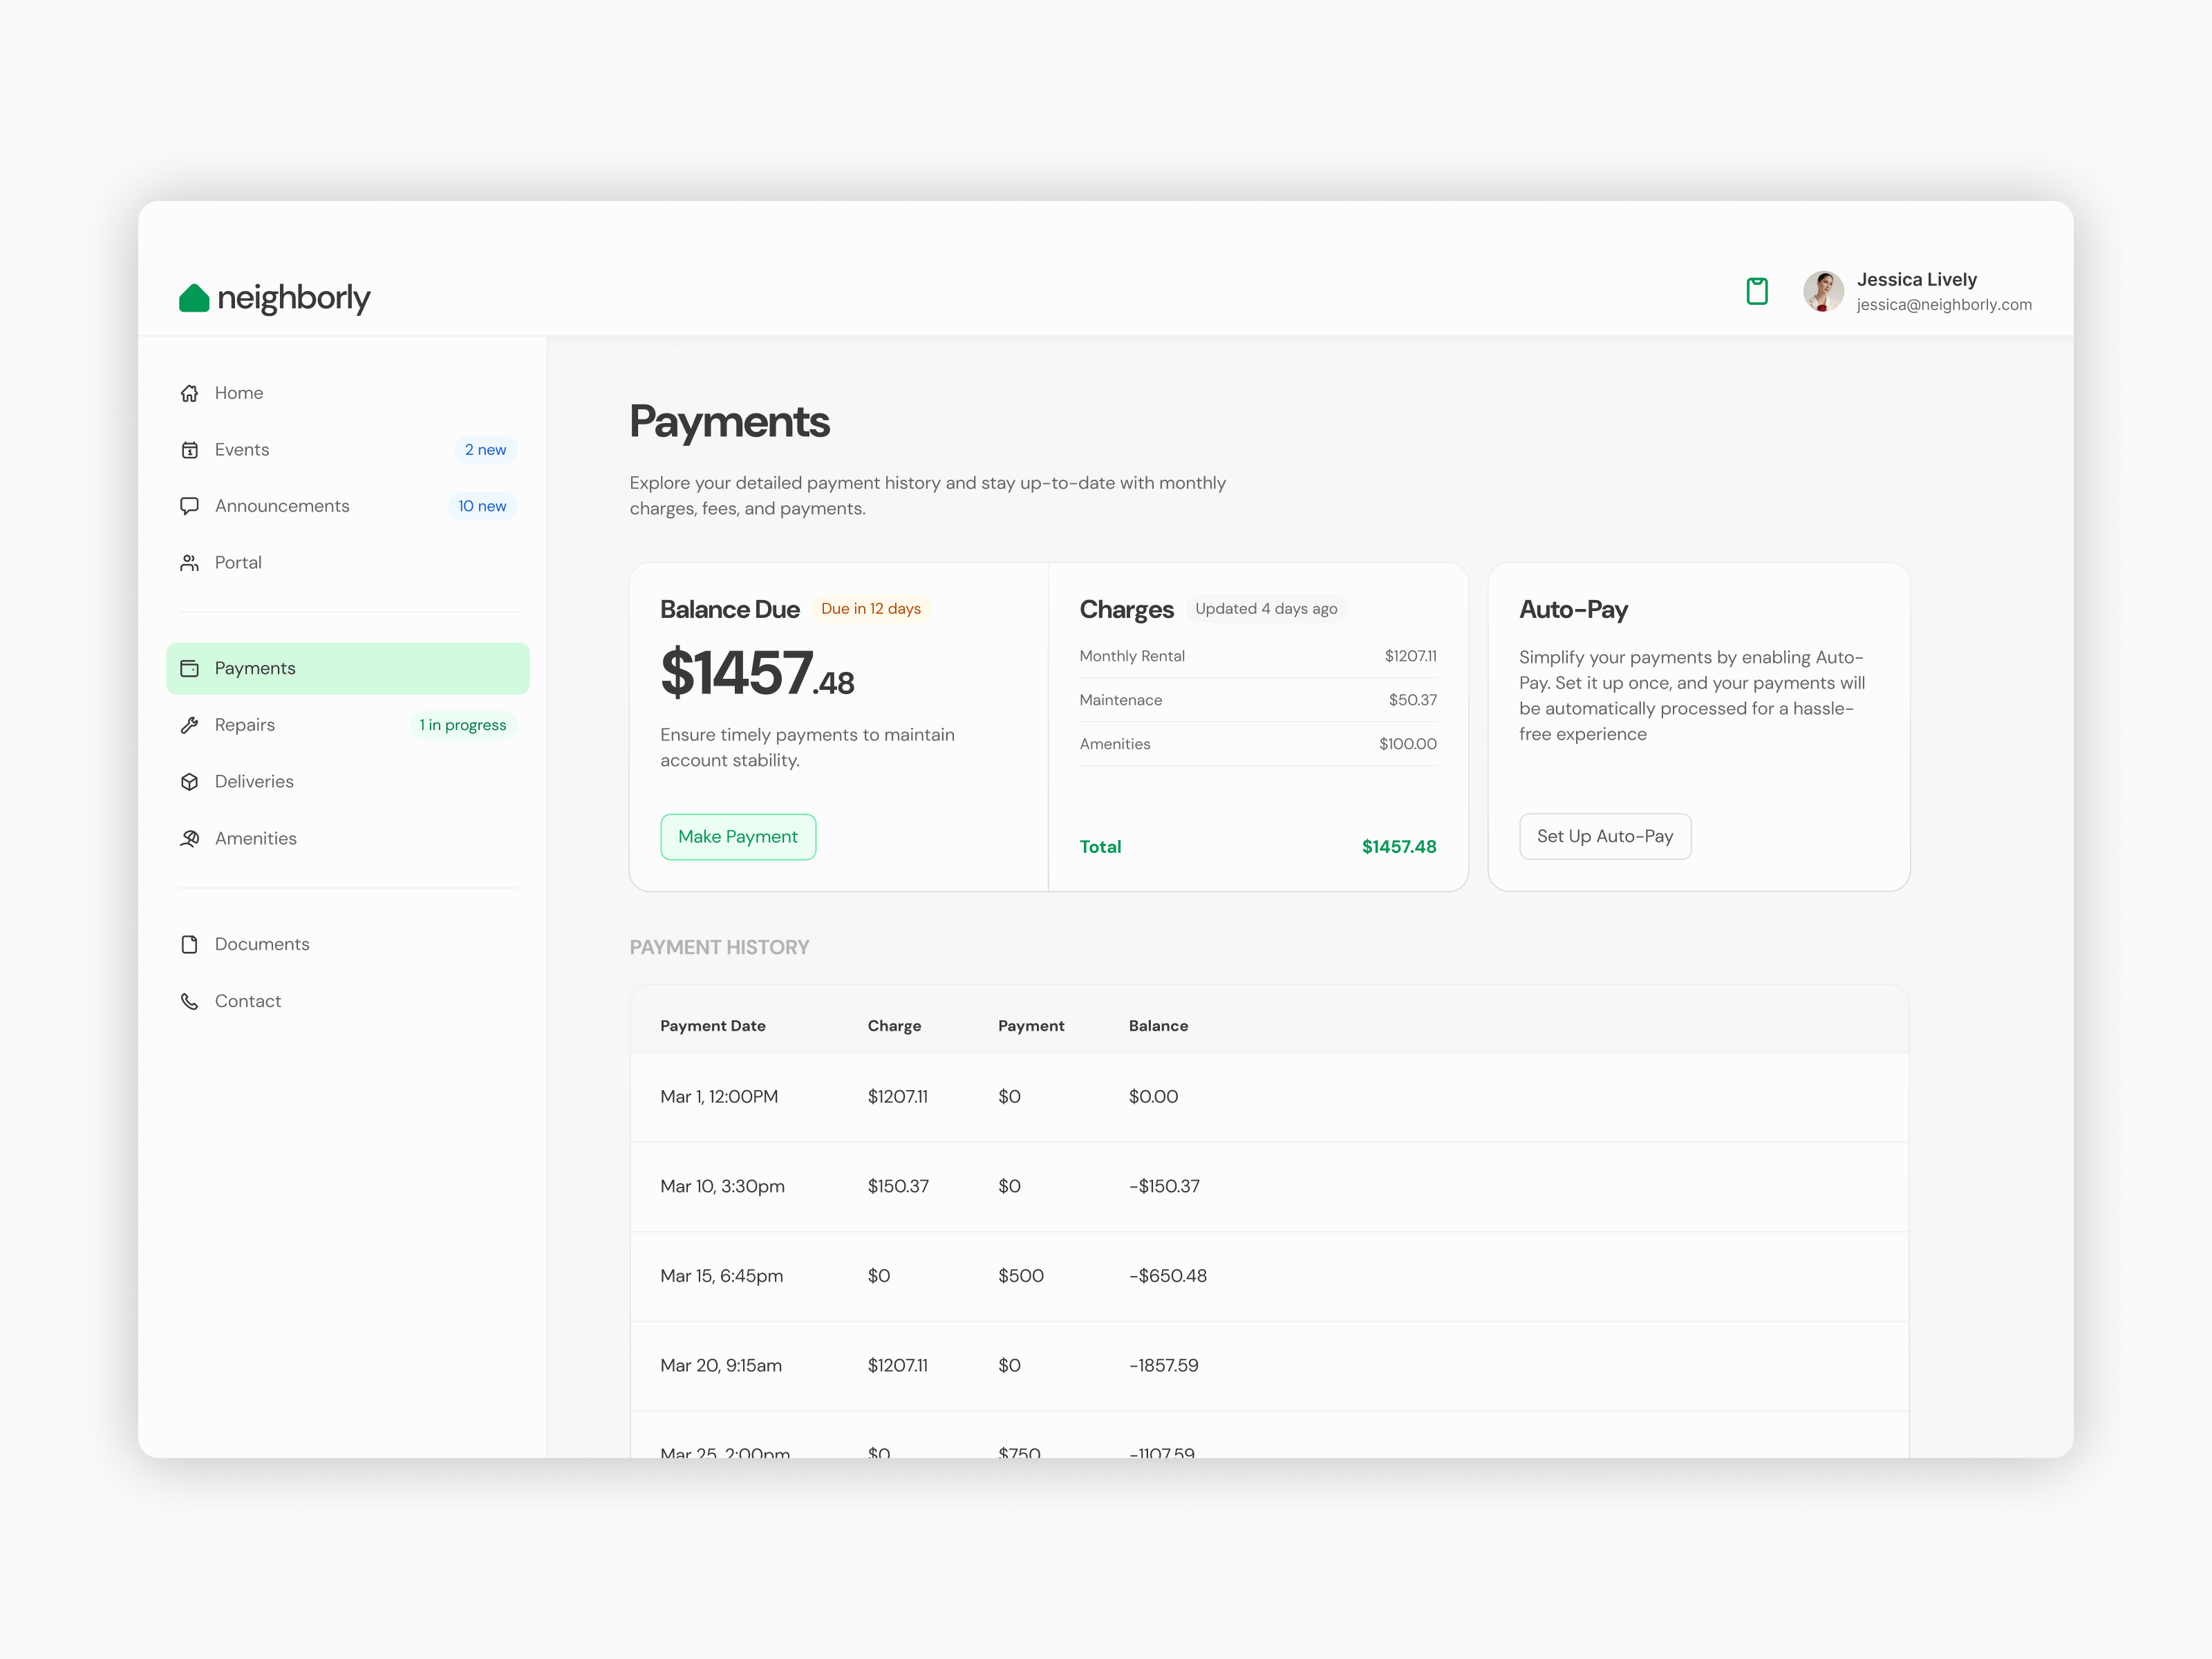Click the Announcements speech bubble icon
The width and height of the screenshot is (2212, 1659).
[190, 506]
